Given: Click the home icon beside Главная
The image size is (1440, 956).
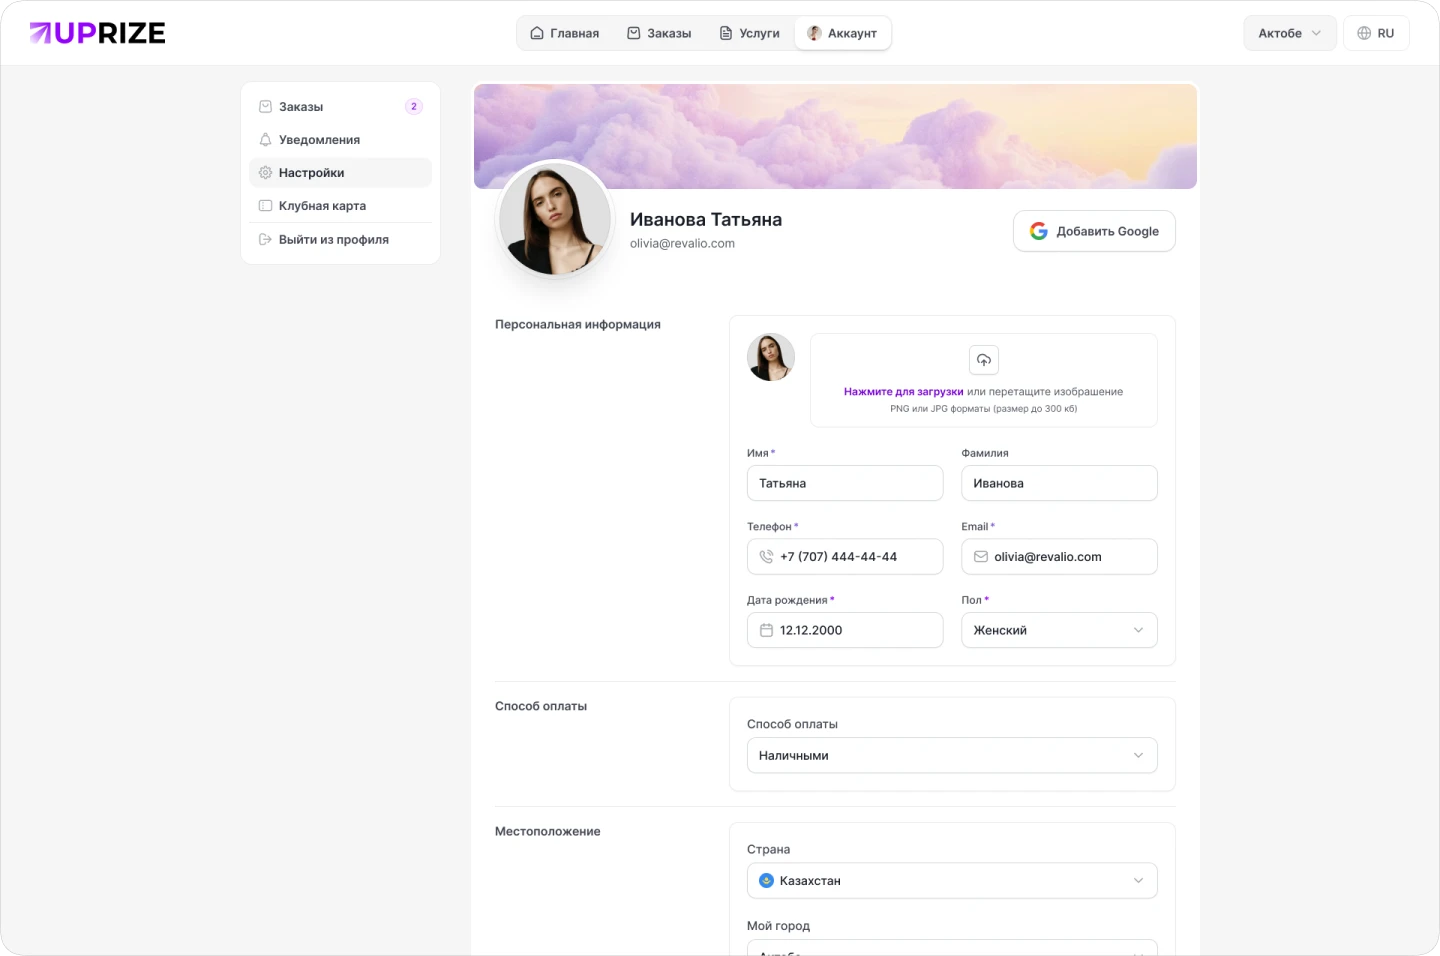Looking at the screenshot, I should point(537,33).
